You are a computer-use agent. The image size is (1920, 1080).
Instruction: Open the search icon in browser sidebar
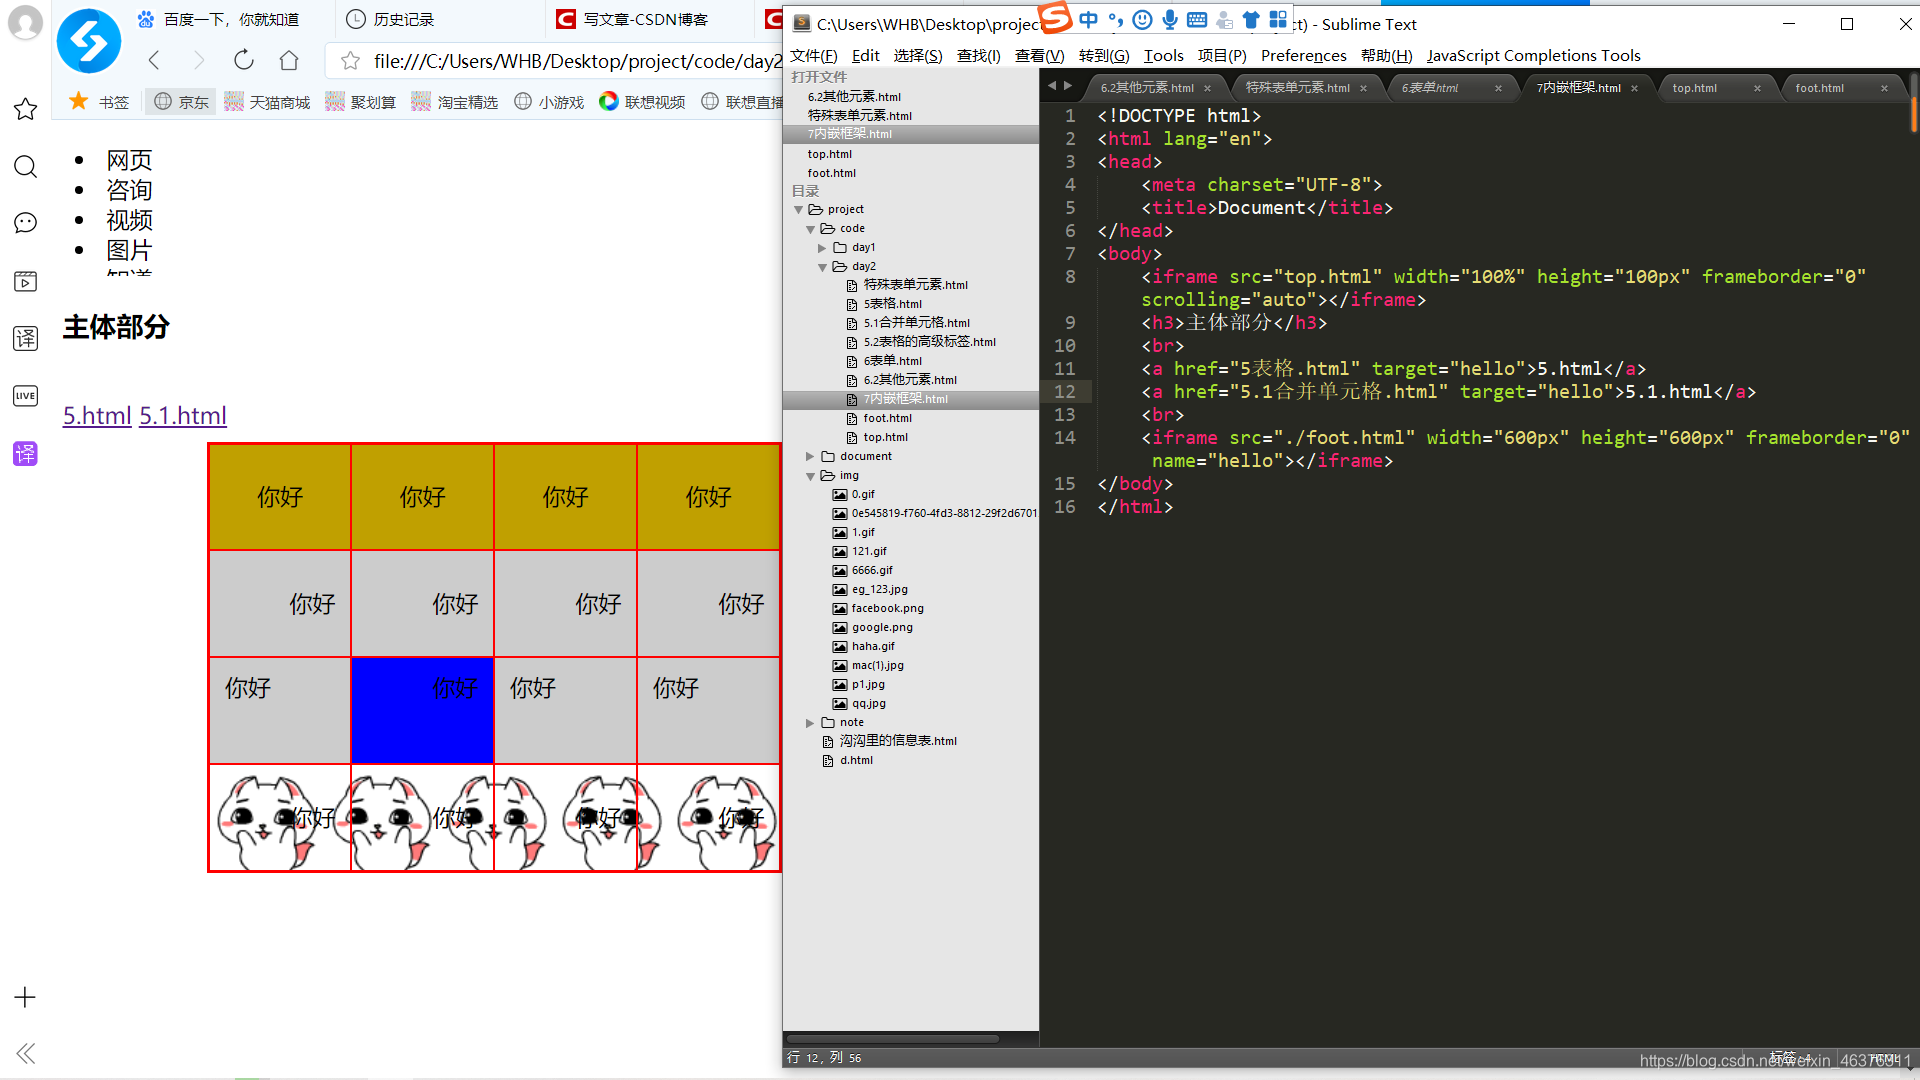(x=25, y=166)
